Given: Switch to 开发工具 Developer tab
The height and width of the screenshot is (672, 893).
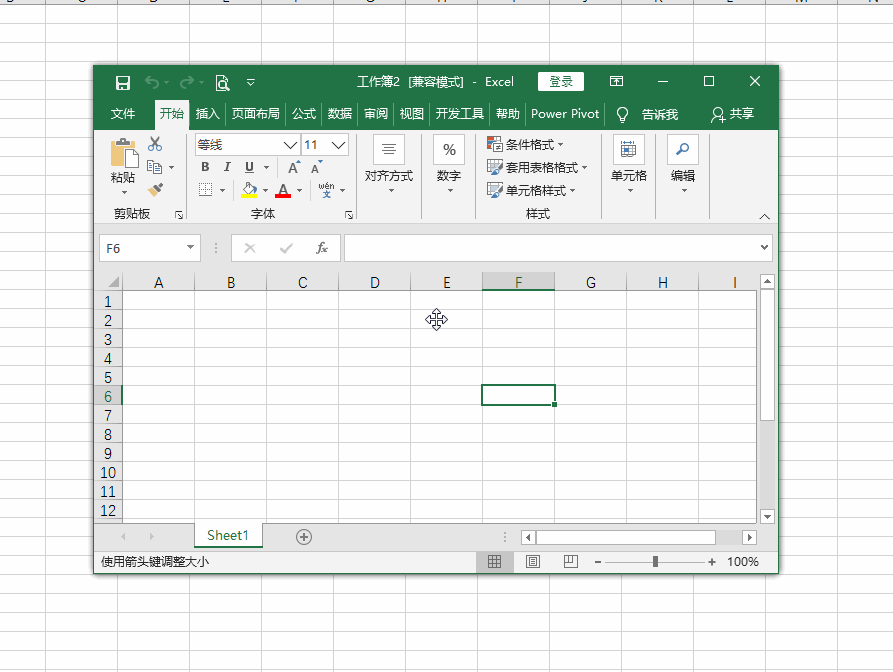Looking at the screenshot, I should pos(460,114).
